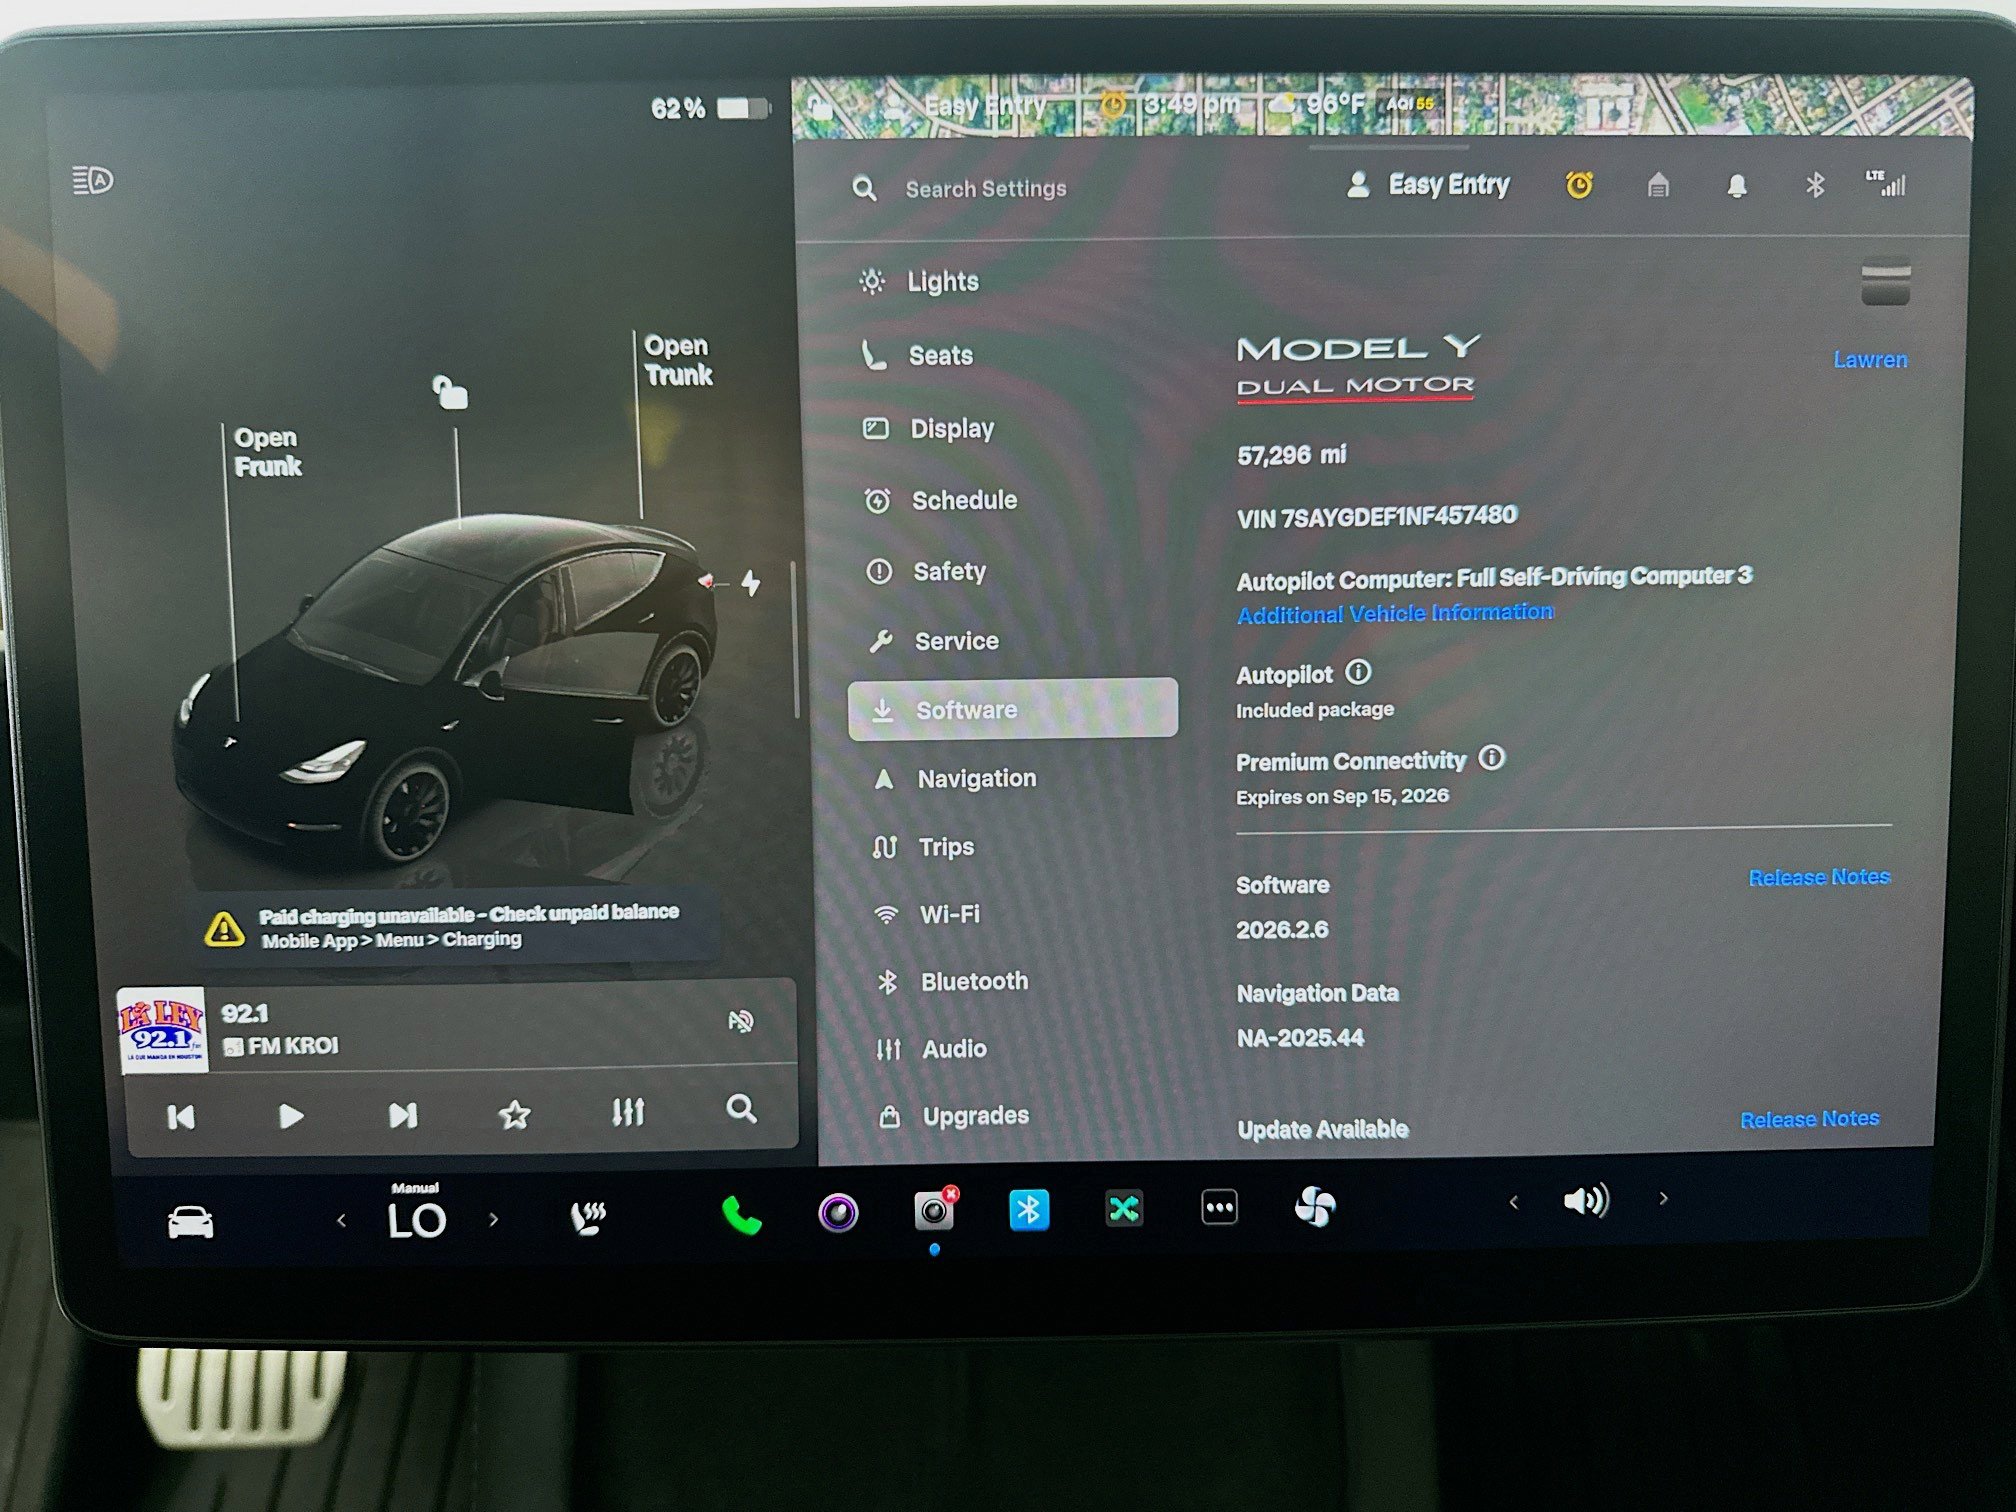Select Display in settings menu
This screenshot has height=1512, width=2016.
928,429
